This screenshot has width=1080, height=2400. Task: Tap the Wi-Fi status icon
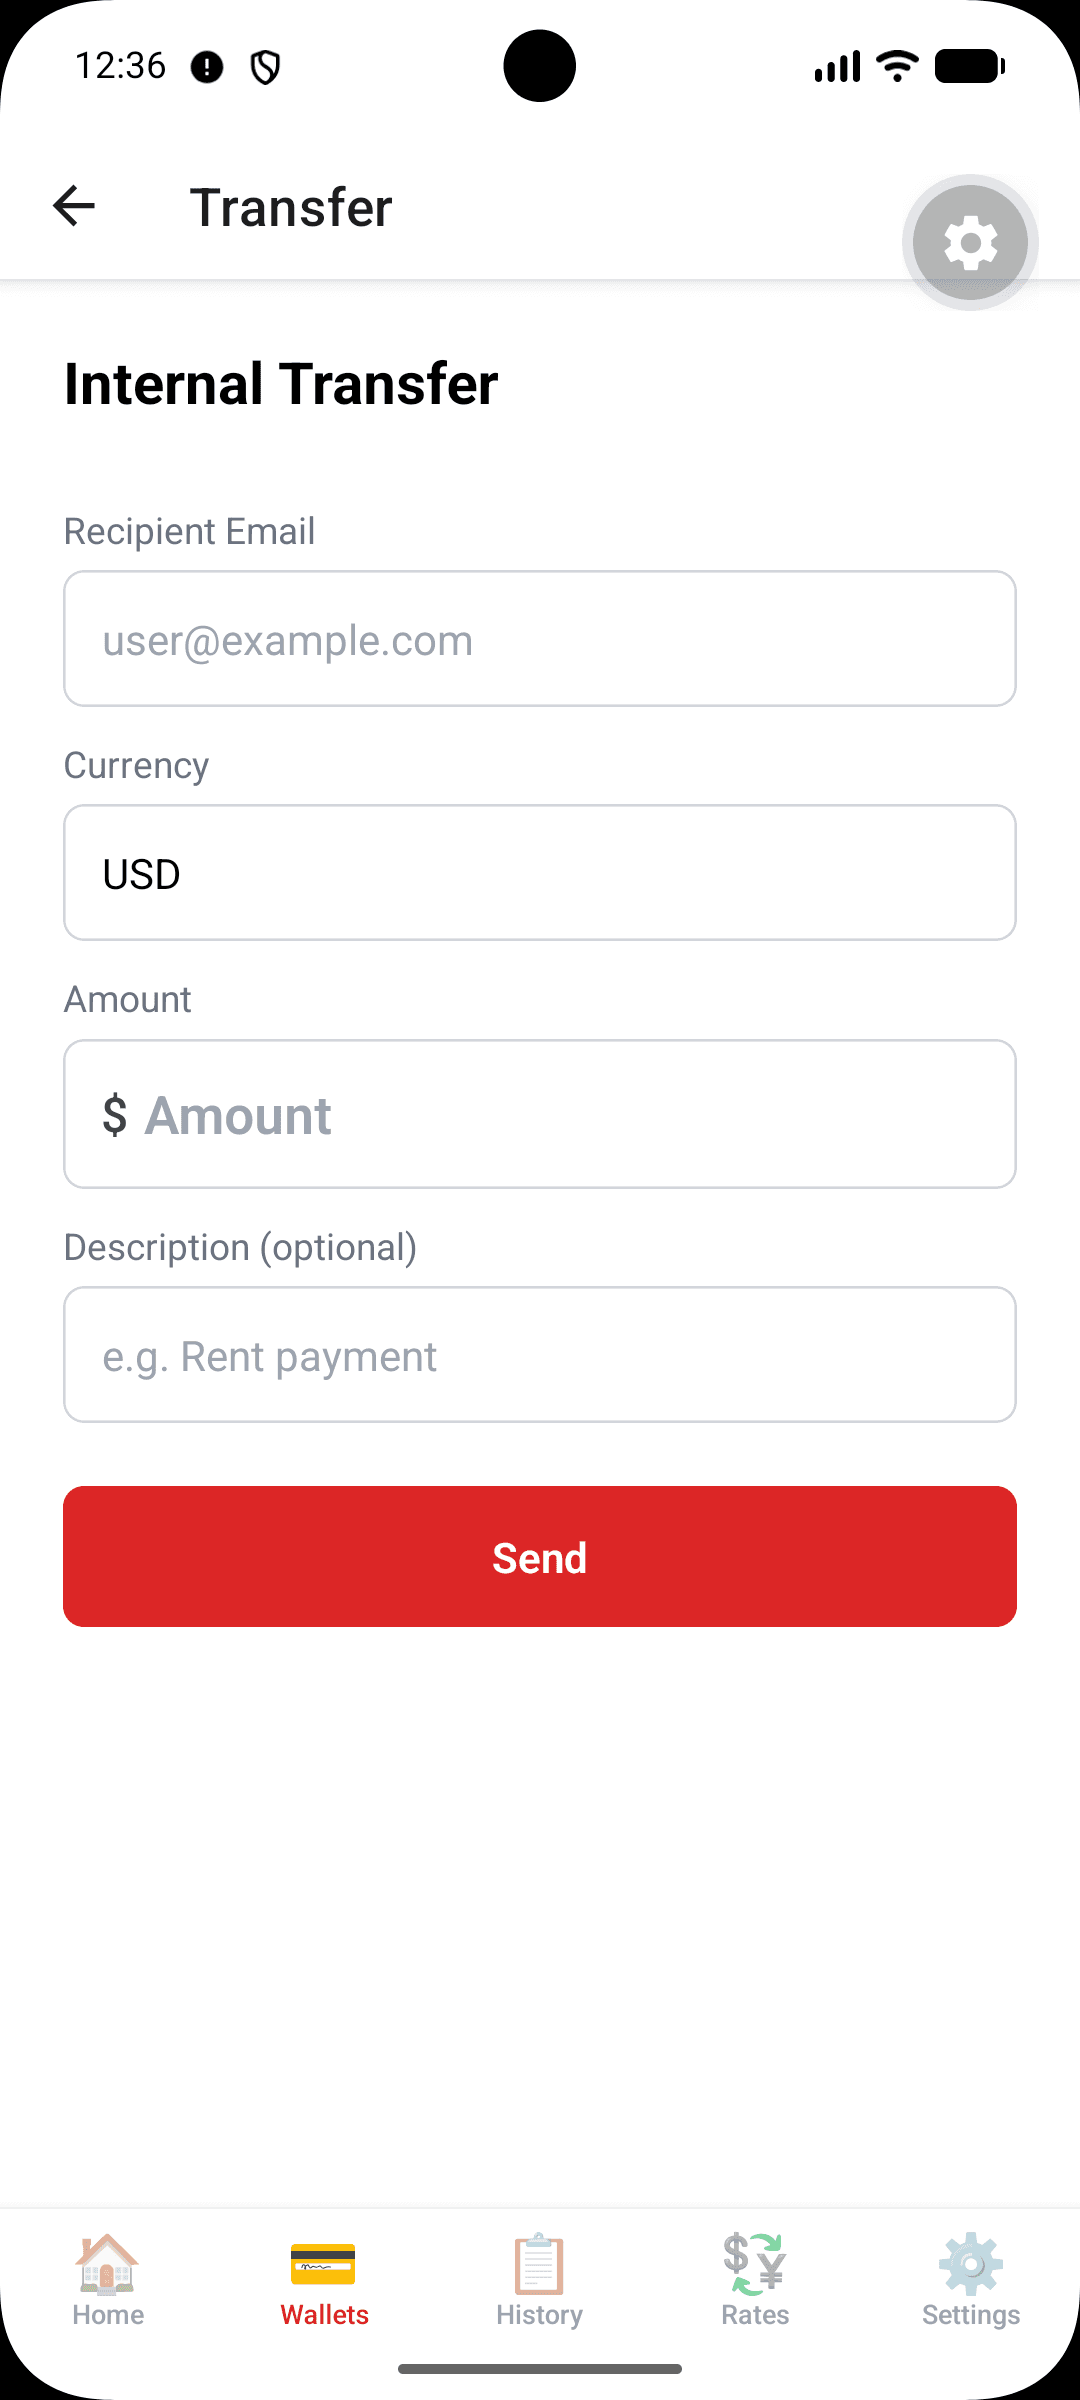(897, 66)
